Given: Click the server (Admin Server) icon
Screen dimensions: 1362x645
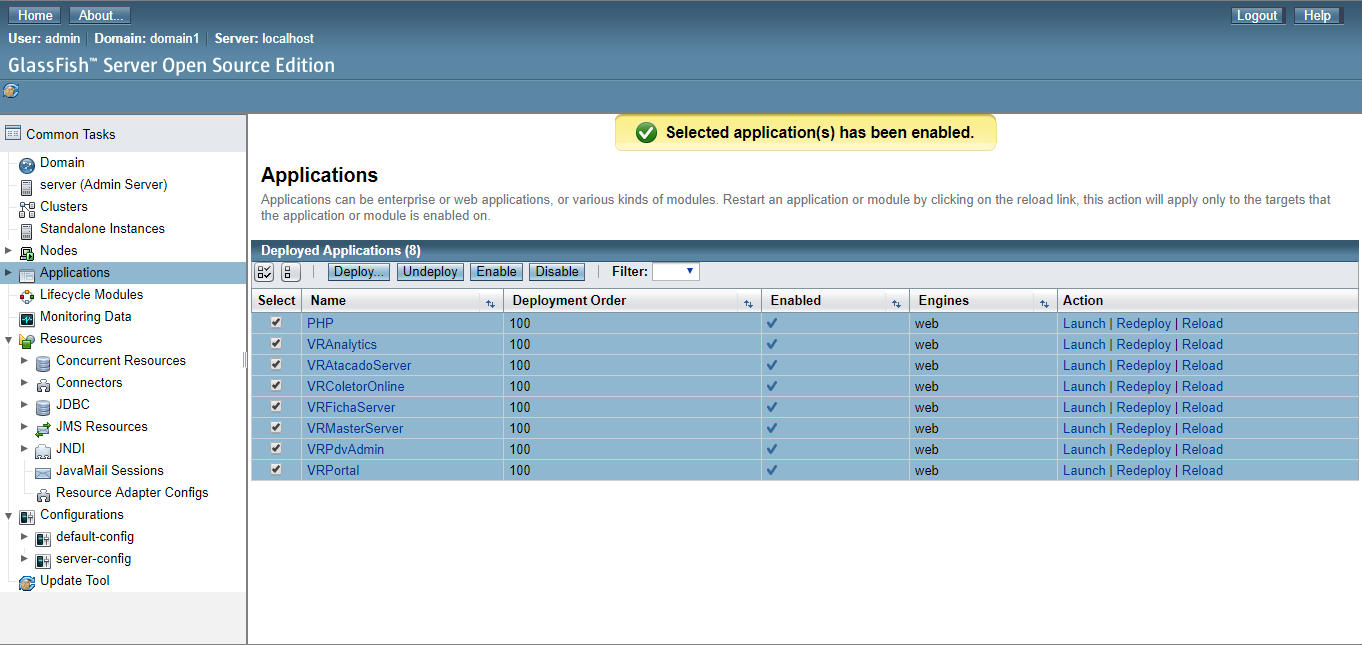Looking at the screenshot, I should (x=27, y=187).
